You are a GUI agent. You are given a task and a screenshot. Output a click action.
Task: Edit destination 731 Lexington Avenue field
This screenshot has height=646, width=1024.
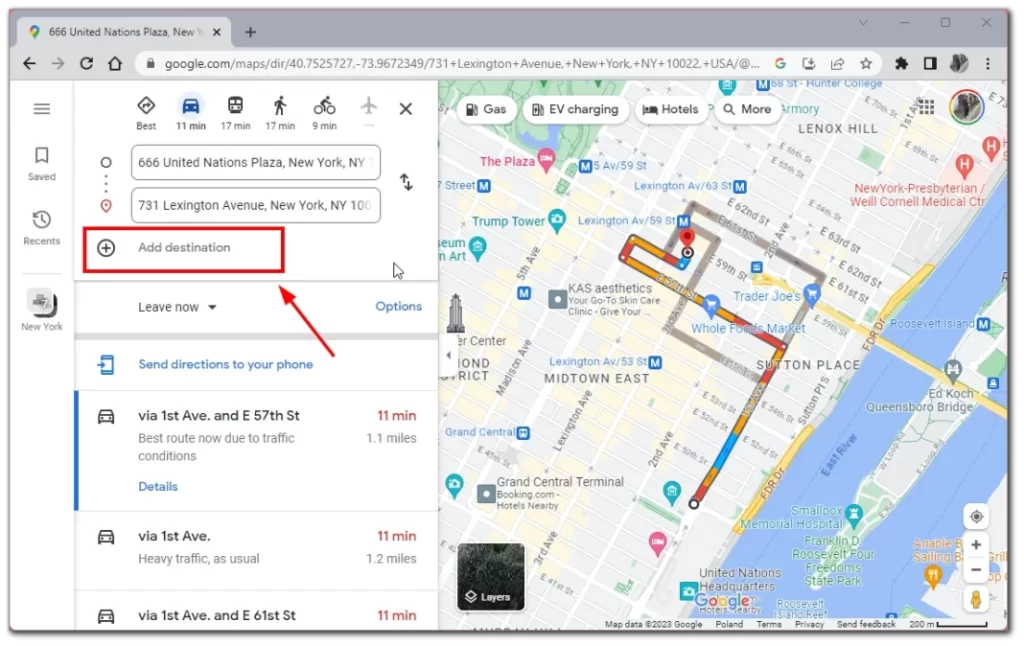[255, 205]
